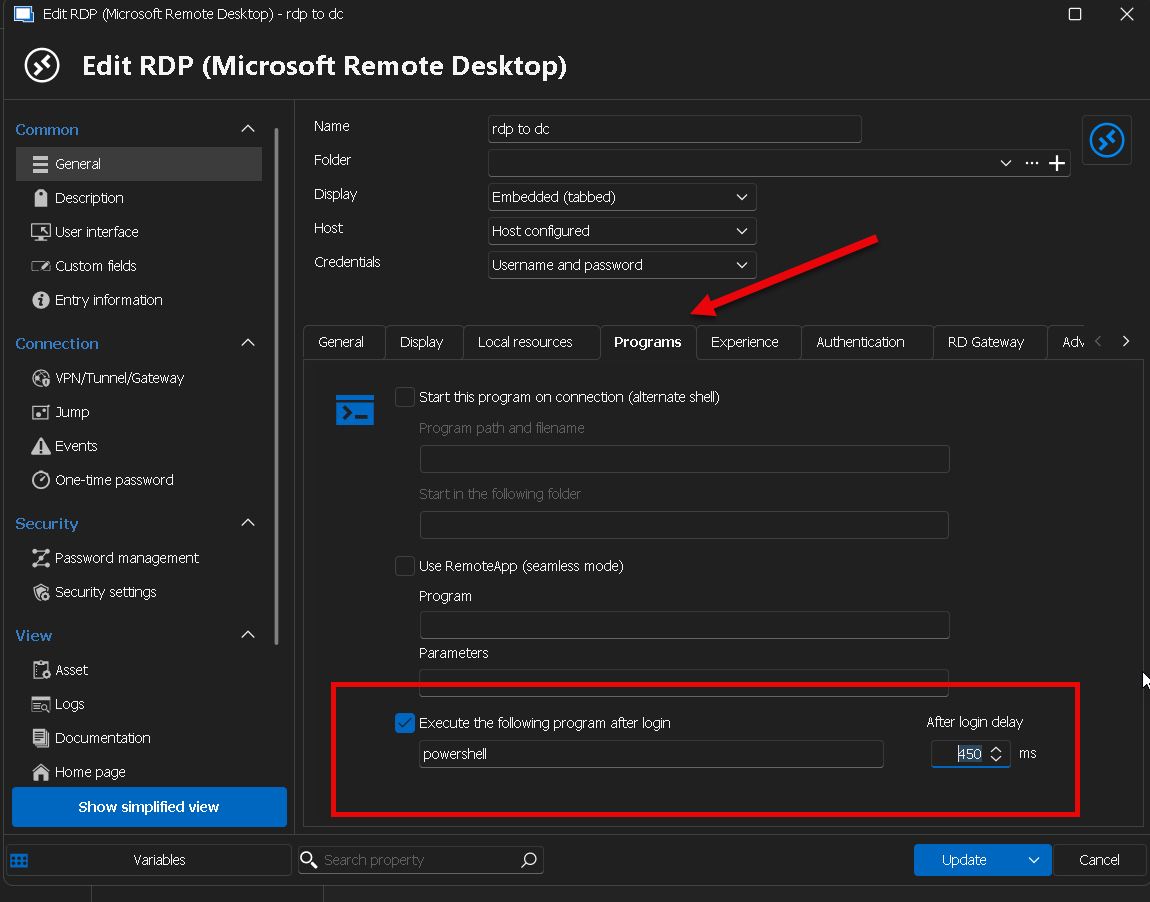The width and height of the screenshot is (1150, 902).
Task: Uncheck Execute the following program after login
Action: click(x=405, y=723)
